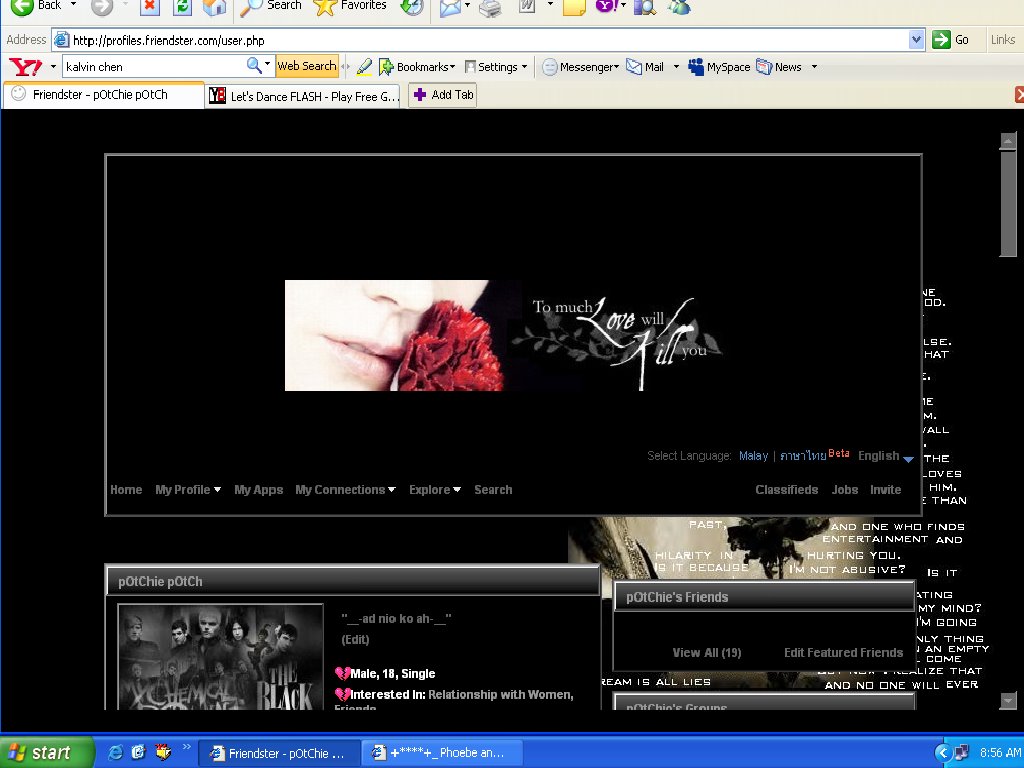Click the purple Yahoo! icon in IE toolbar

click(606, 6)
